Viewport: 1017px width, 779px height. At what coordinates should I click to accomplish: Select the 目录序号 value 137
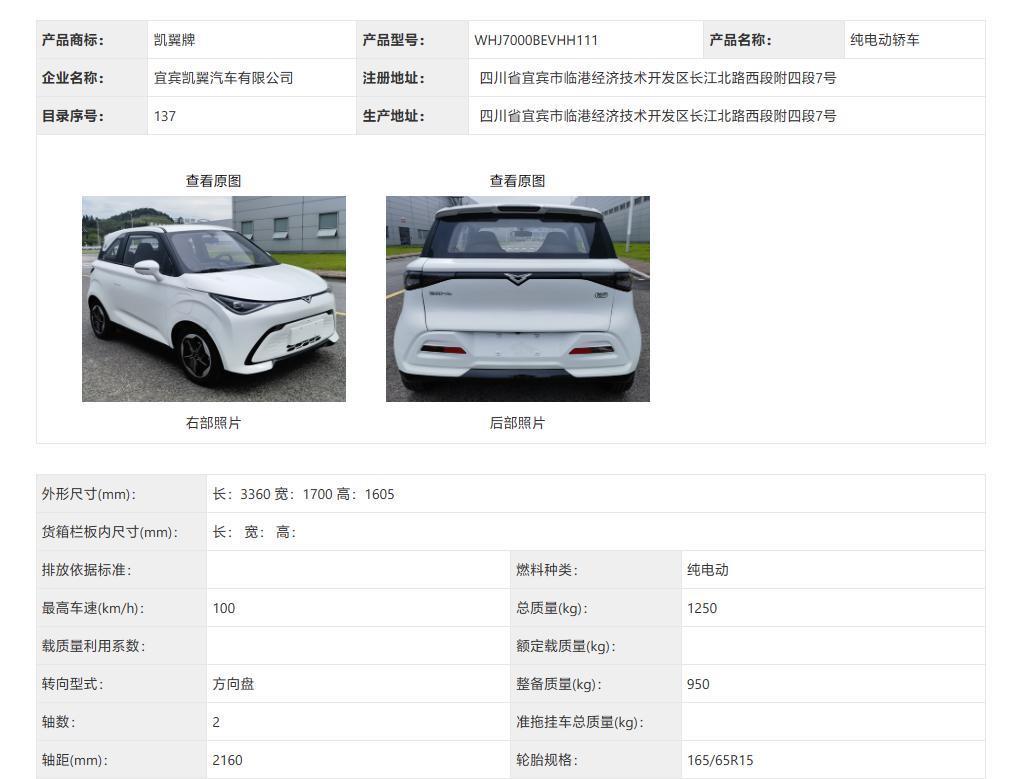point(164,116)
